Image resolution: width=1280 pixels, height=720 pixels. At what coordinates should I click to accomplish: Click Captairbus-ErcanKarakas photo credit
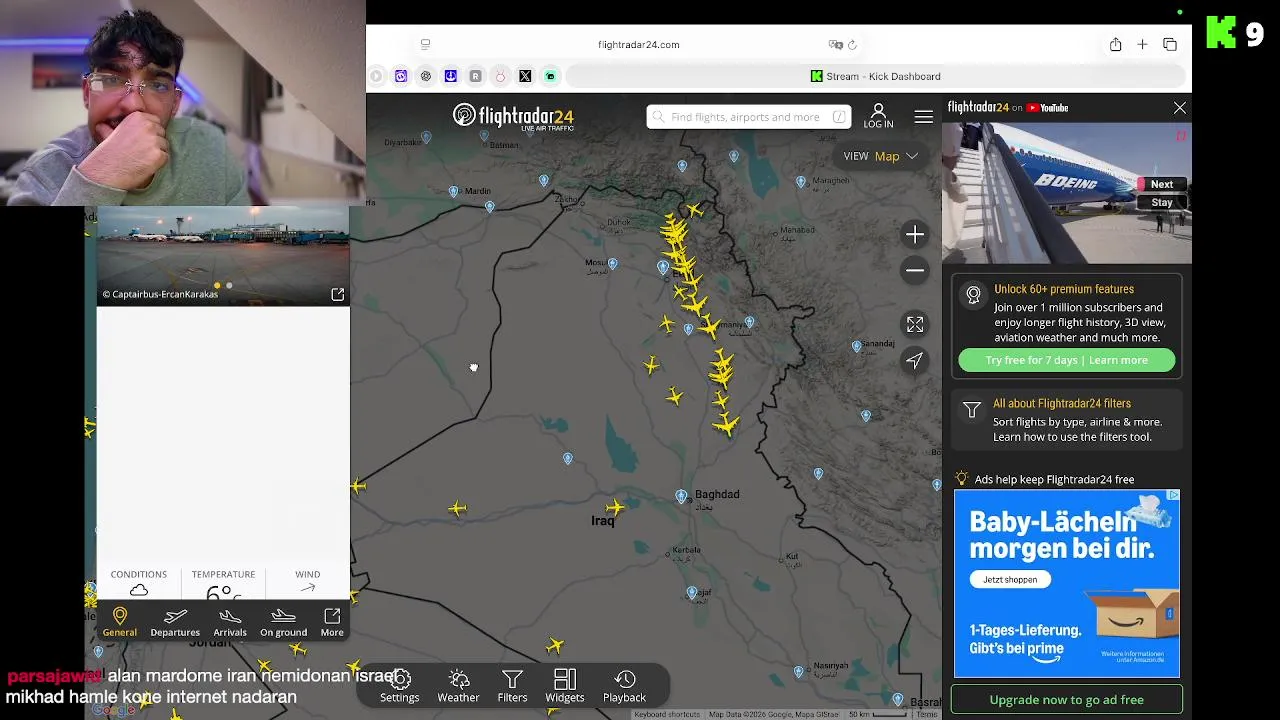[159, 294]
